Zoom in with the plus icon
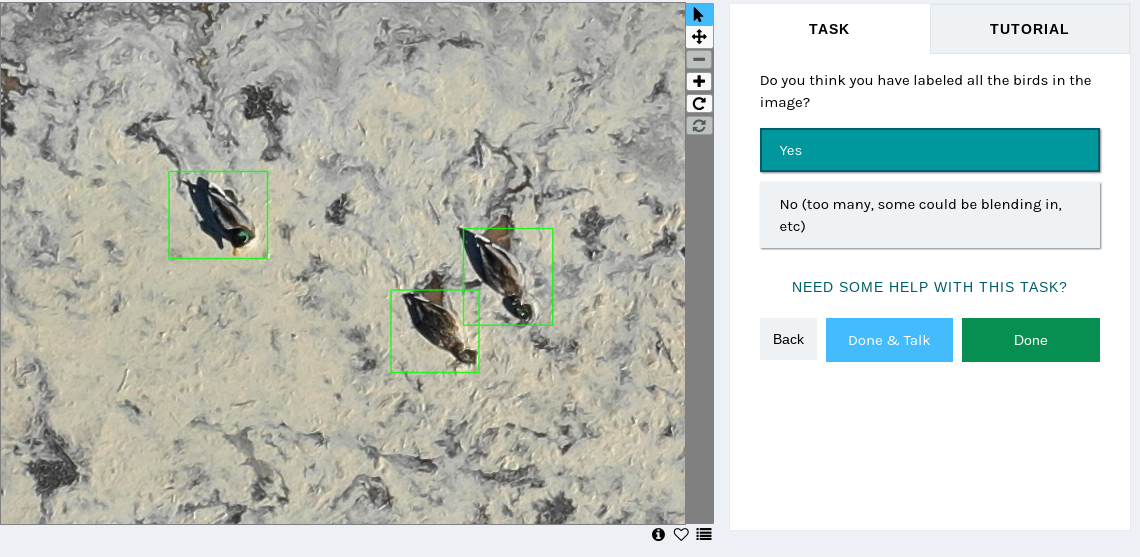 point(699,81)
